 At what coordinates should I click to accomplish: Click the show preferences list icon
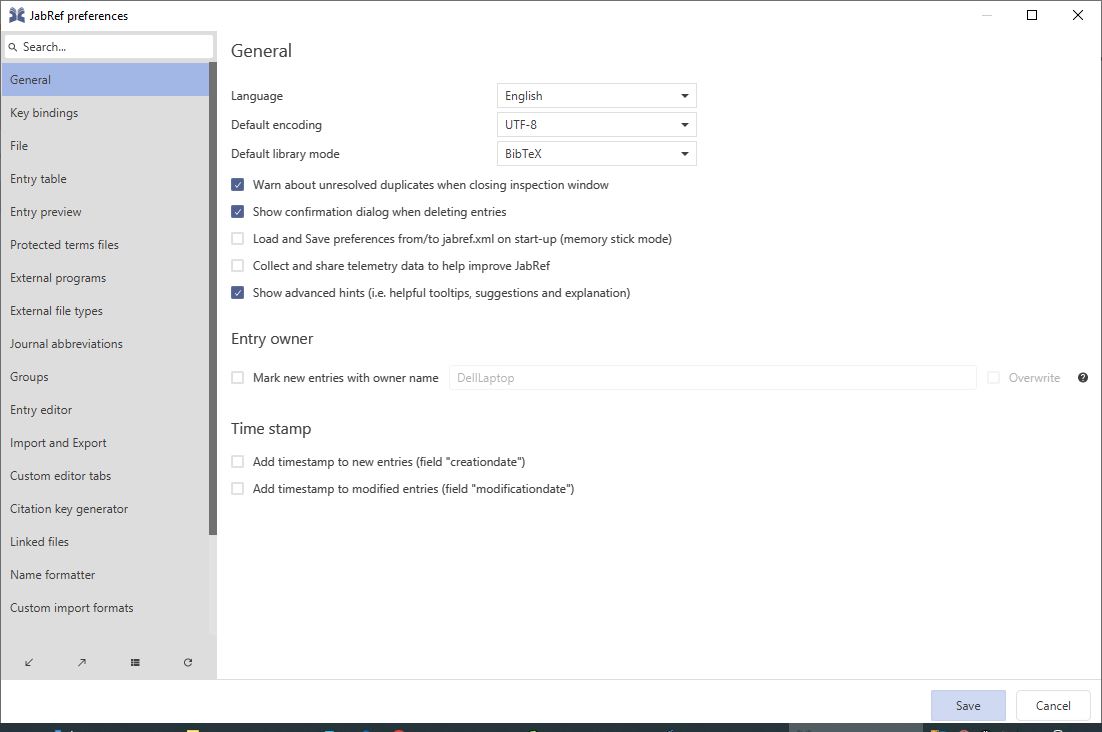pyautogui.click(x=135, y=662)
